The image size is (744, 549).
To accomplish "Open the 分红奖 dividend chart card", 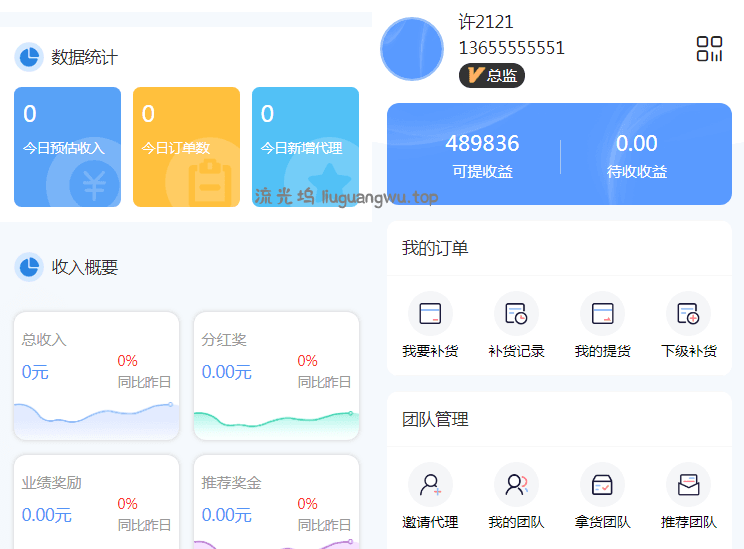I will point(276,375).
